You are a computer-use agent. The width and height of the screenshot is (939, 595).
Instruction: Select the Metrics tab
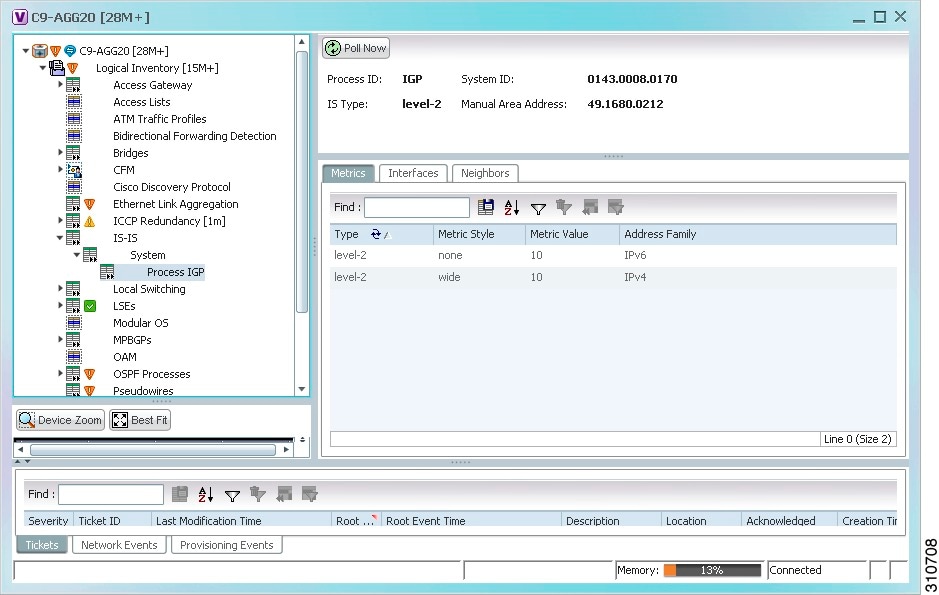(348, 173)
